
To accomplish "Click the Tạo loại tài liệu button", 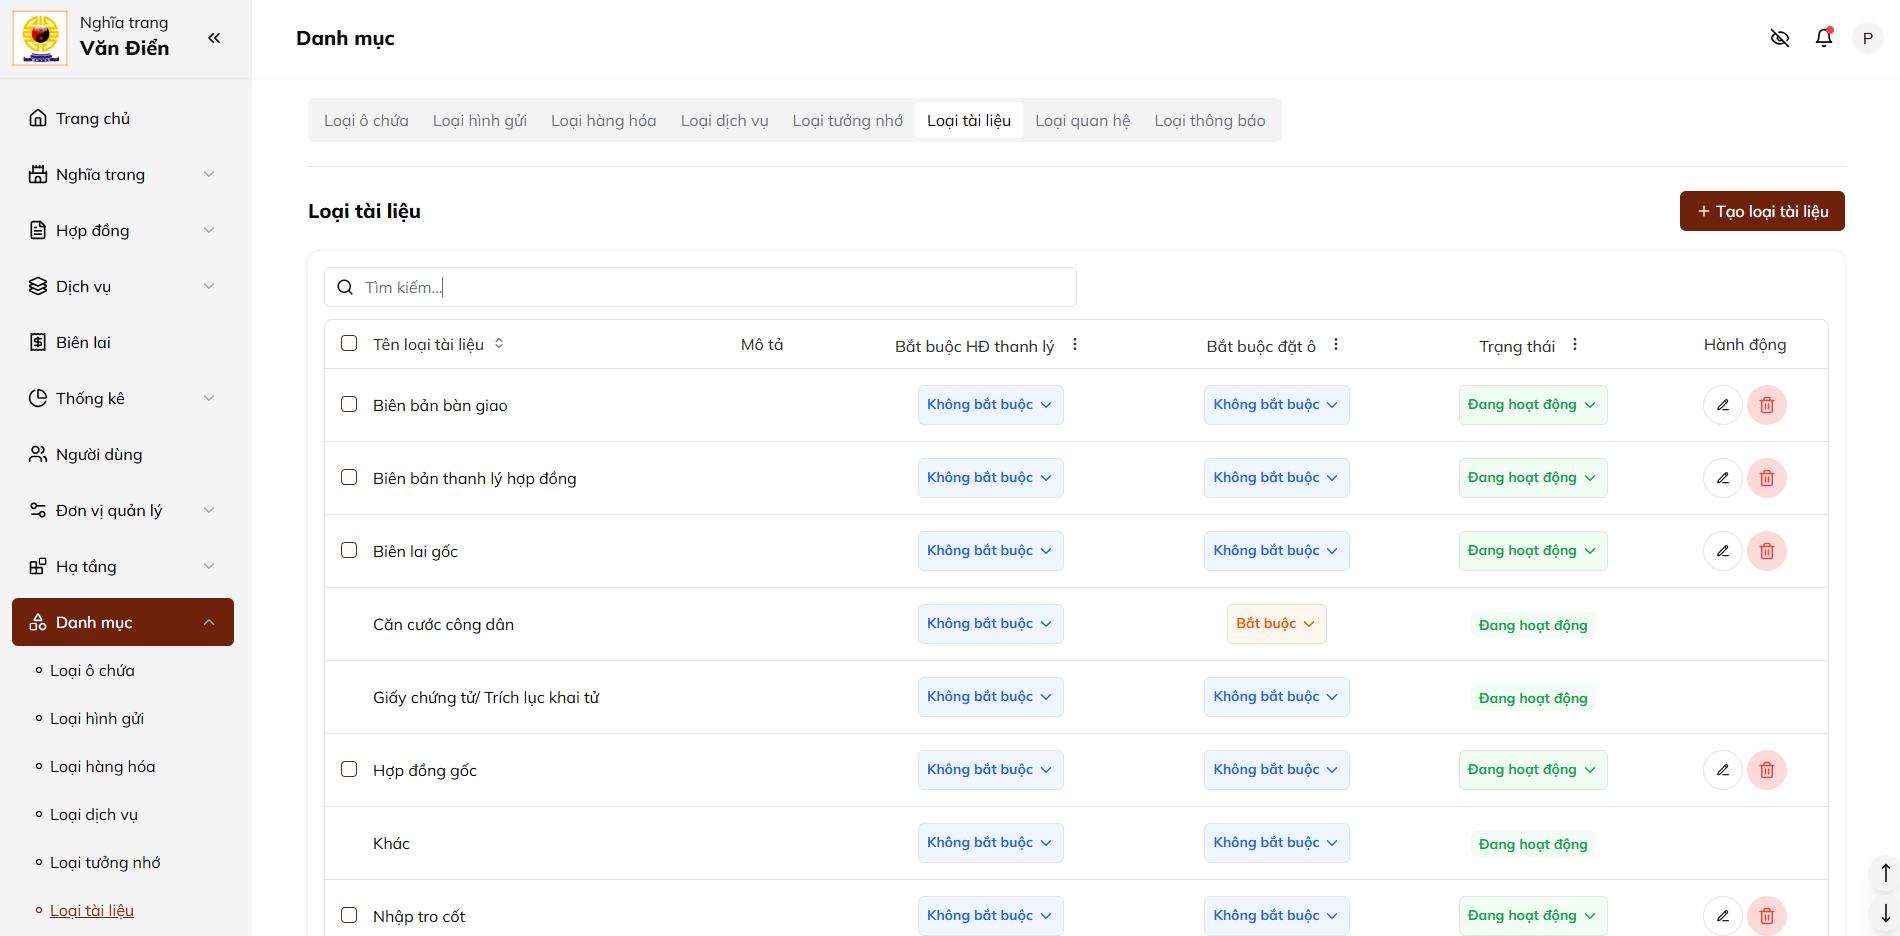I will [1761, 211].
